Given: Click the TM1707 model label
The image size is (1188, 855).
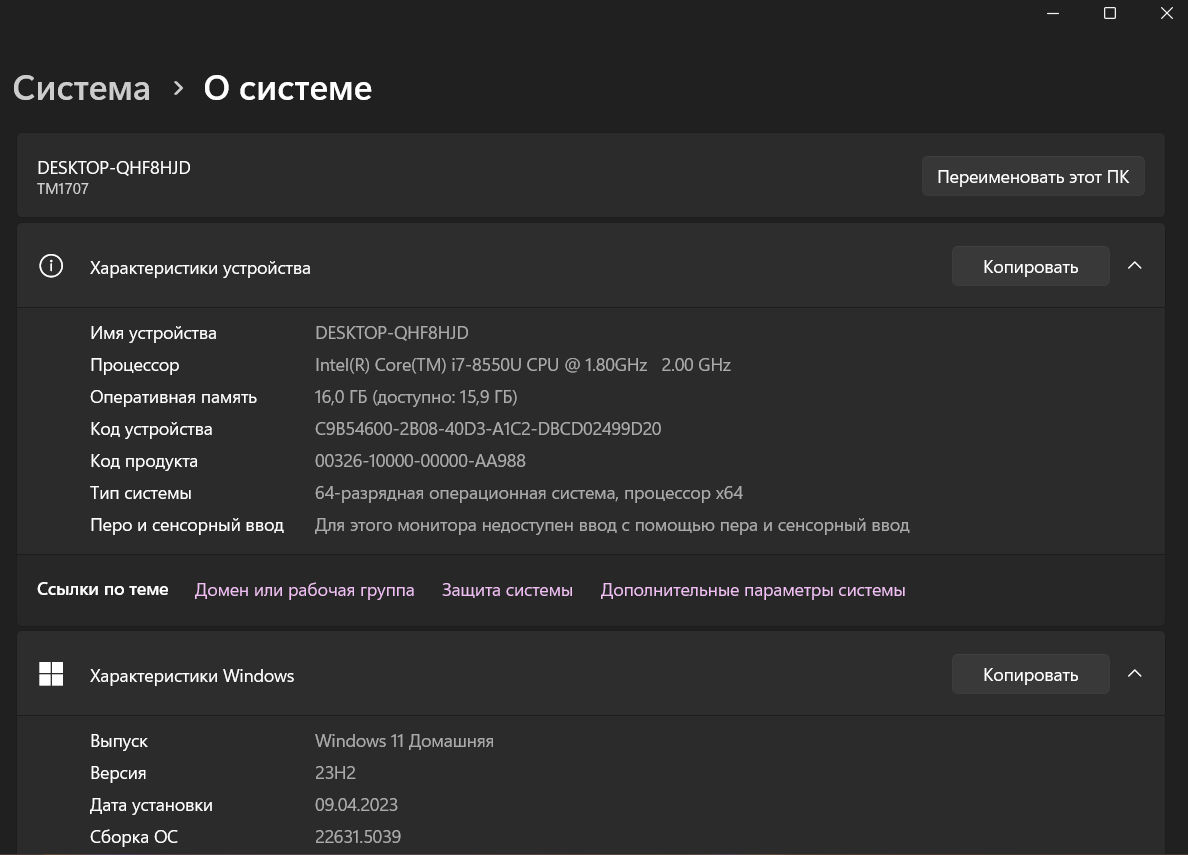Looking at the screenshot, I should point(63,189).
